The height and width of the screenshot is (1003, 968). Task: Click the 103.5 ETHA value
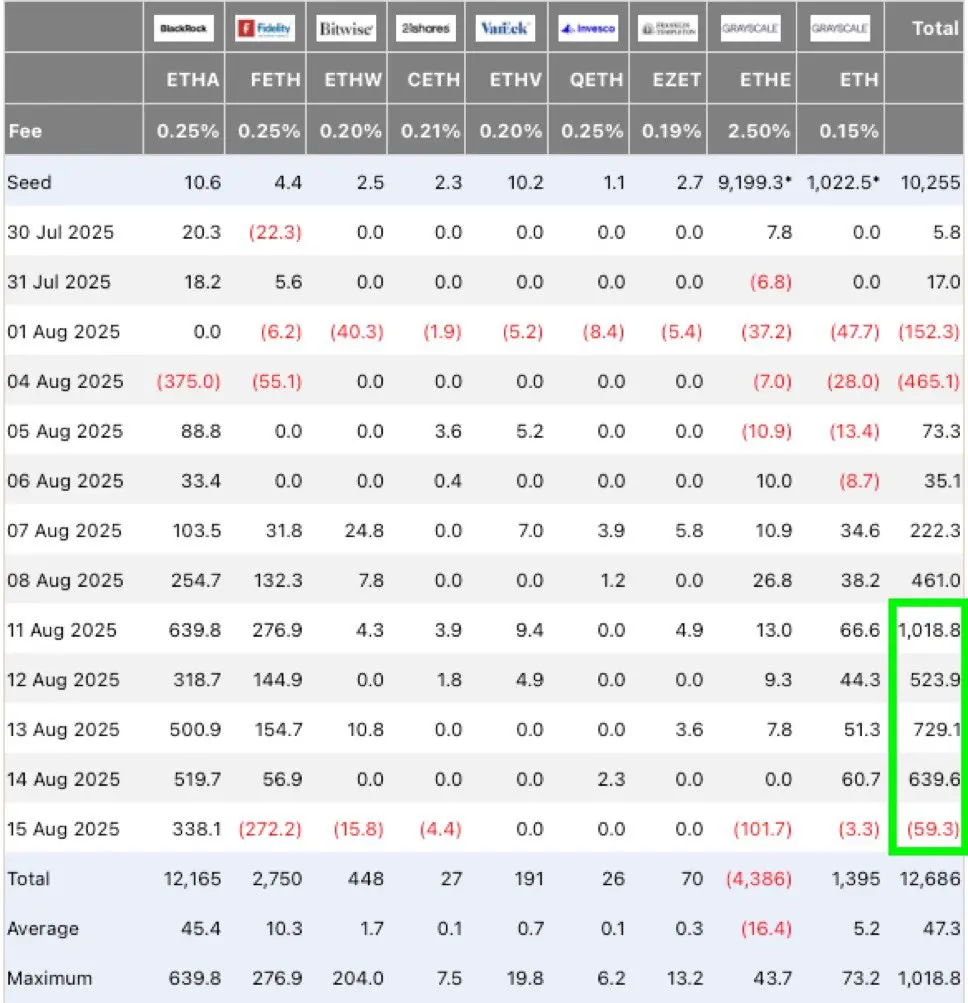pos(197,530)
